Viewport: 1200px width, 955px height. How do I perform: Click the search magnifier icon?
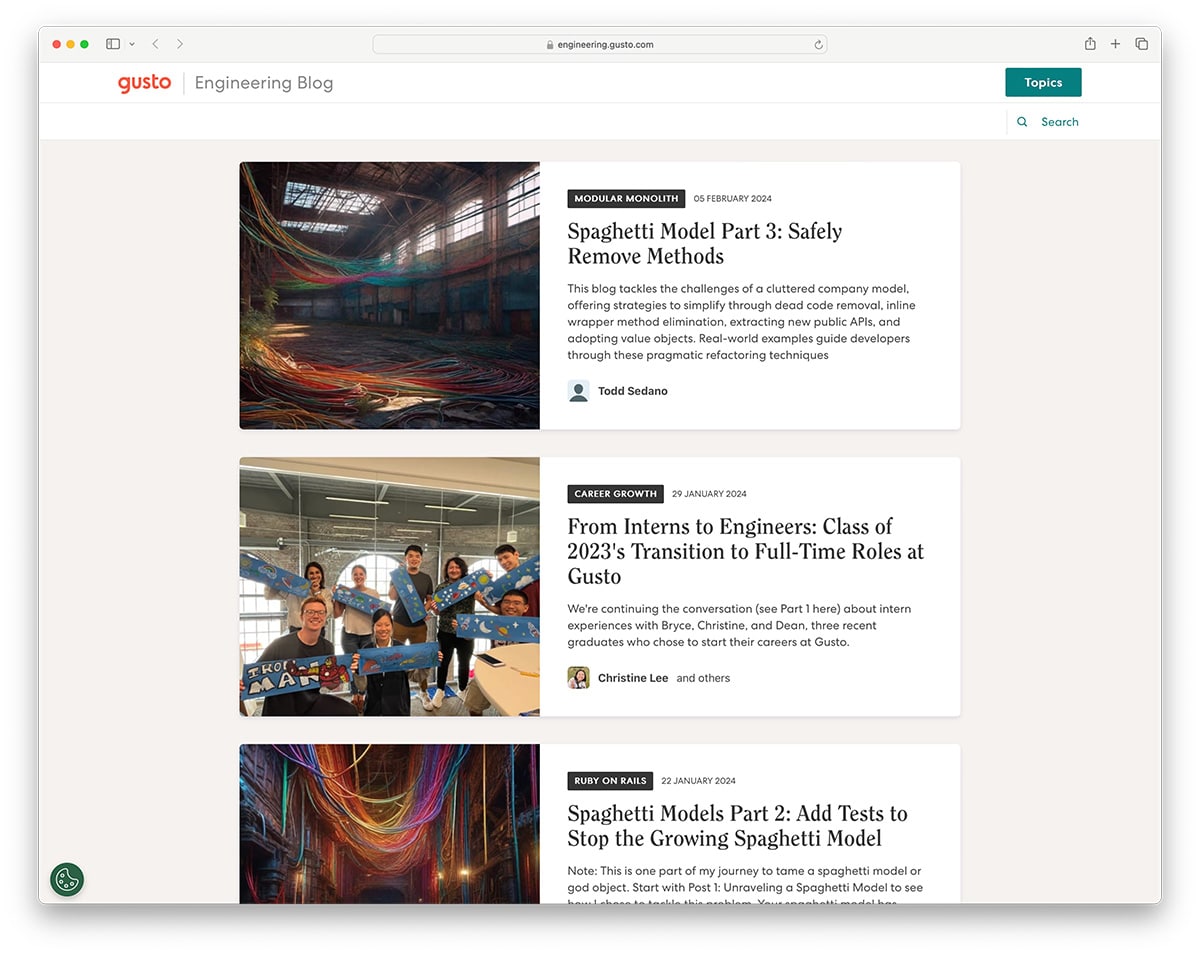click(x=1022, y=122)
